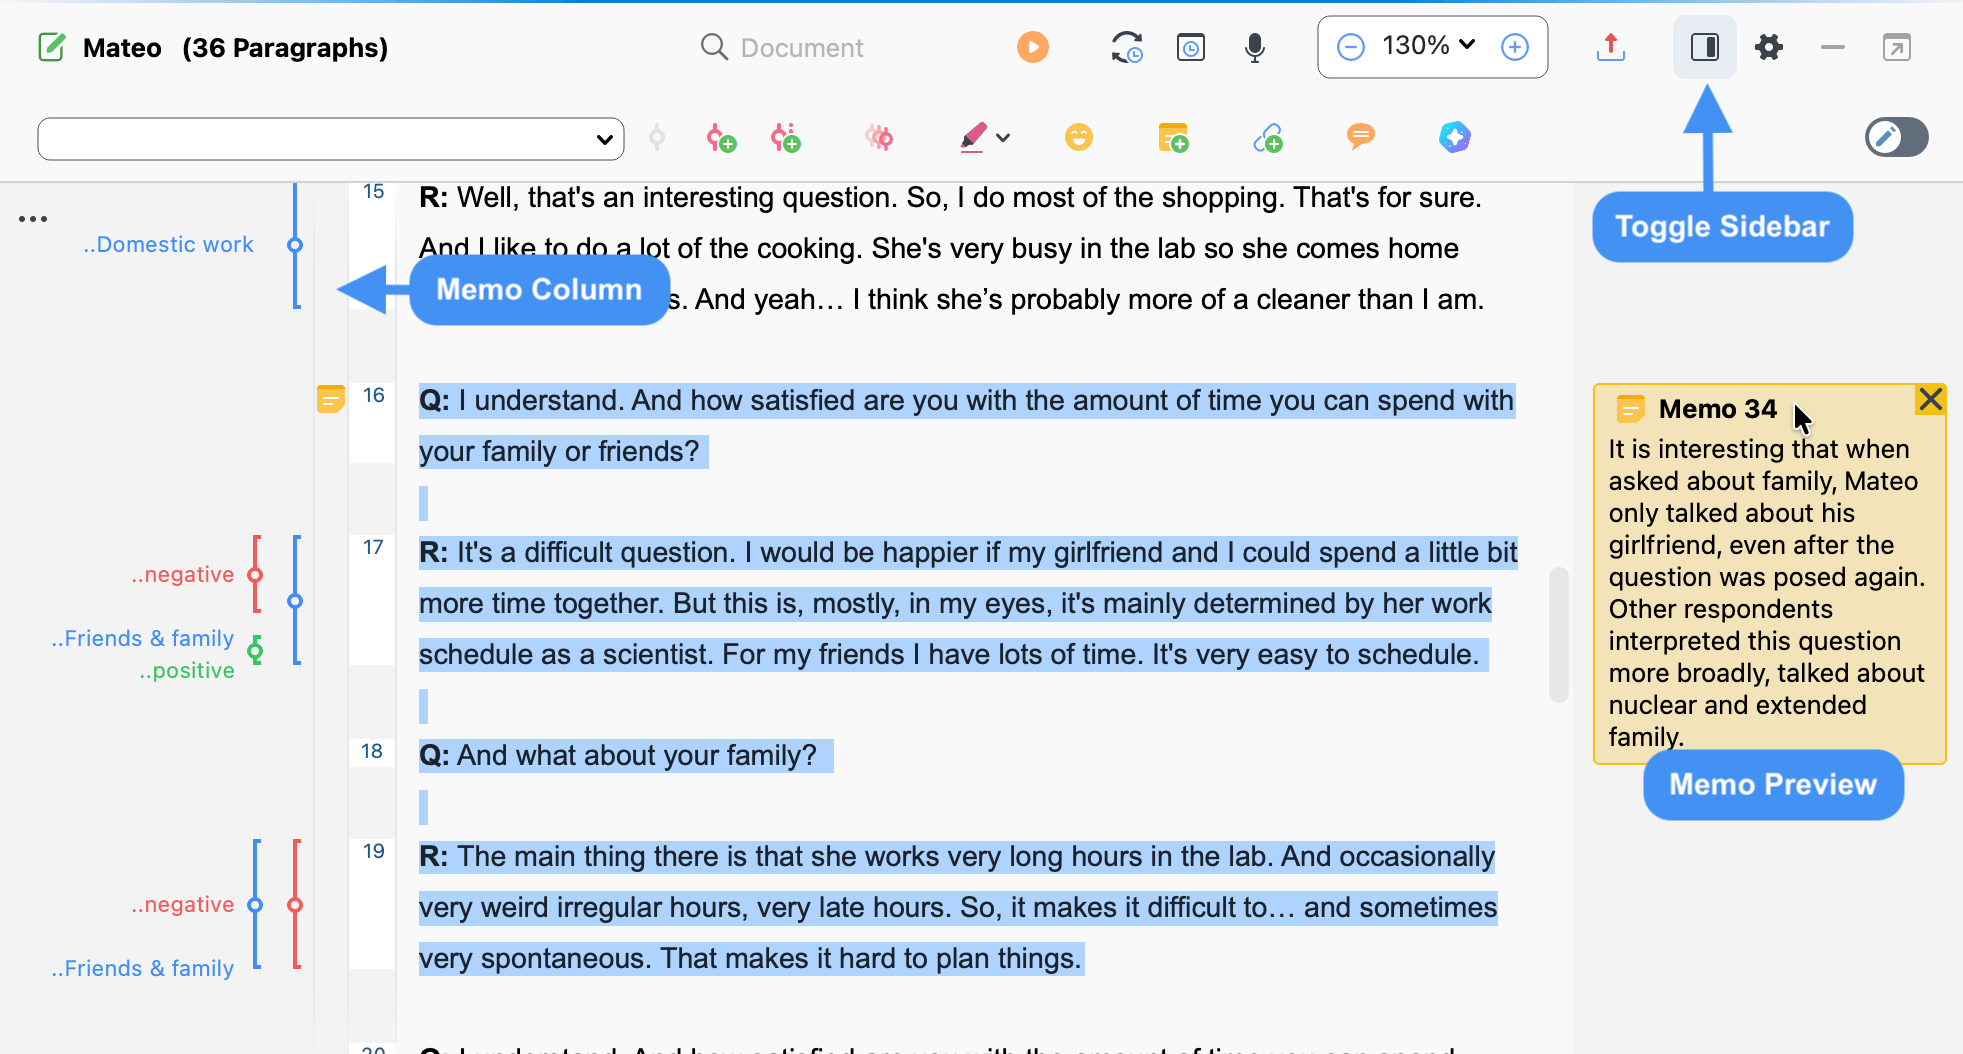The height and width of the screenshot is (1054, 1963).
Task: Launch the AI assistant sparkle icon
Action: (x=1454, y=138)
